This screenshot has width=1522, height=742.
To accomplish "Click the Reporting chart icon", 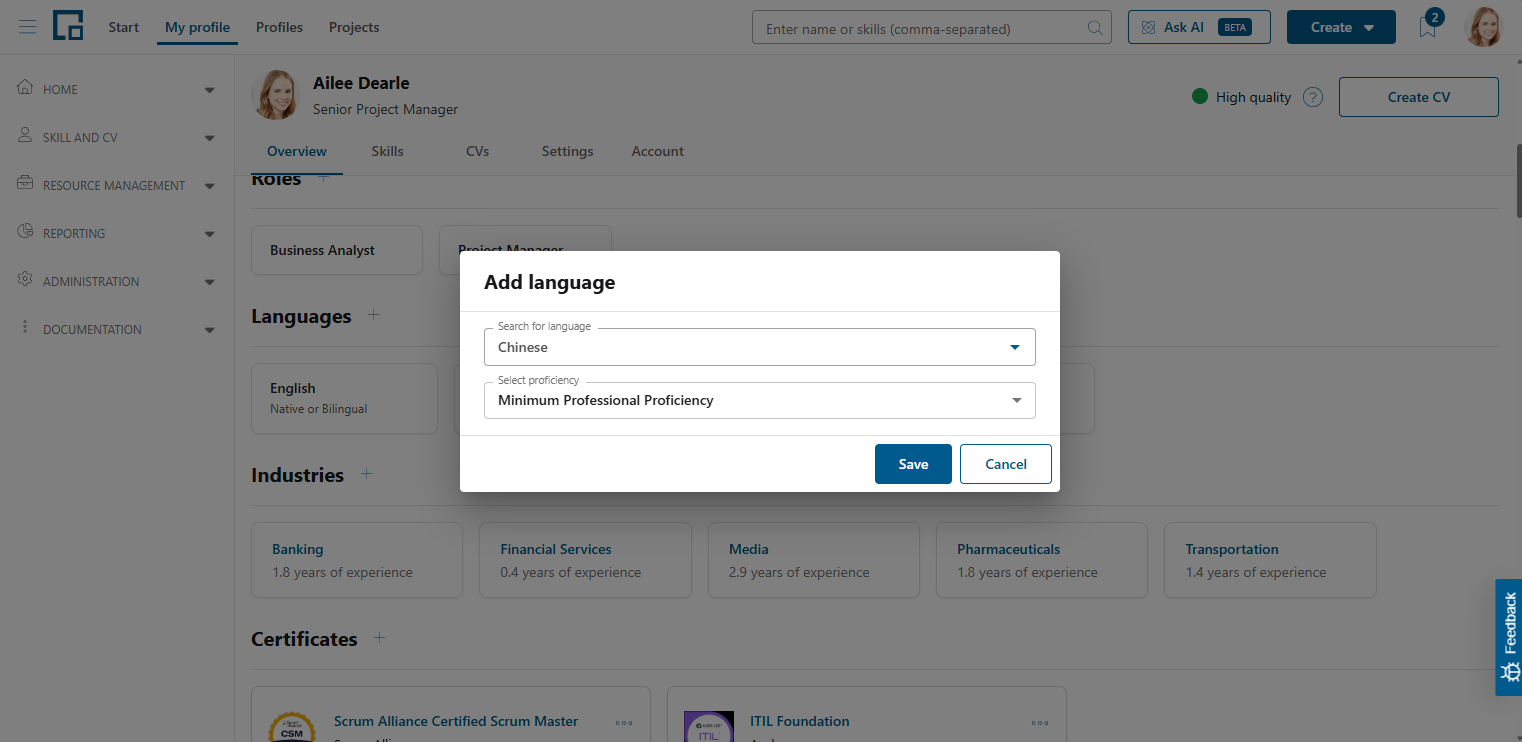I will pos(26,232).
